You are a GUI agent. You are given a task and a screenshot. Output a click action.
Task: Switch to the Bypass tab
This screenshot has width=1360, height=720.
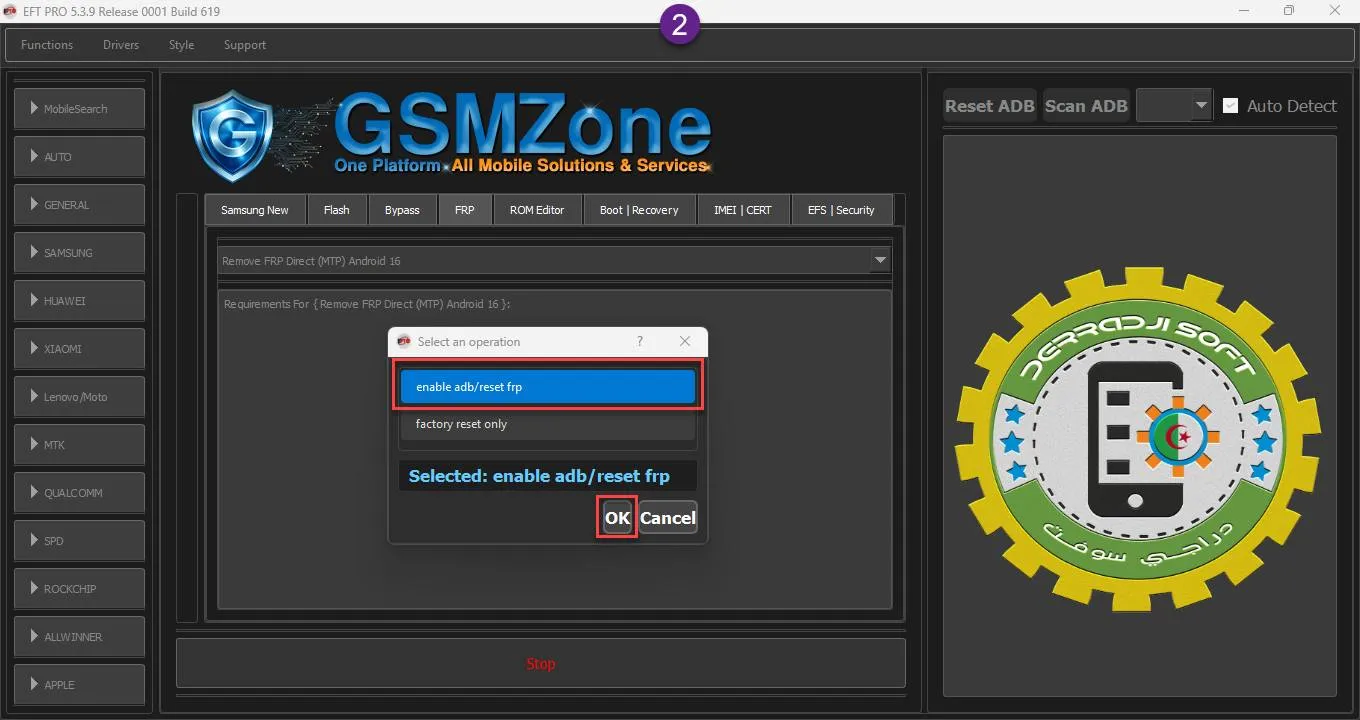pyautogui.click(x=402, y=210)
